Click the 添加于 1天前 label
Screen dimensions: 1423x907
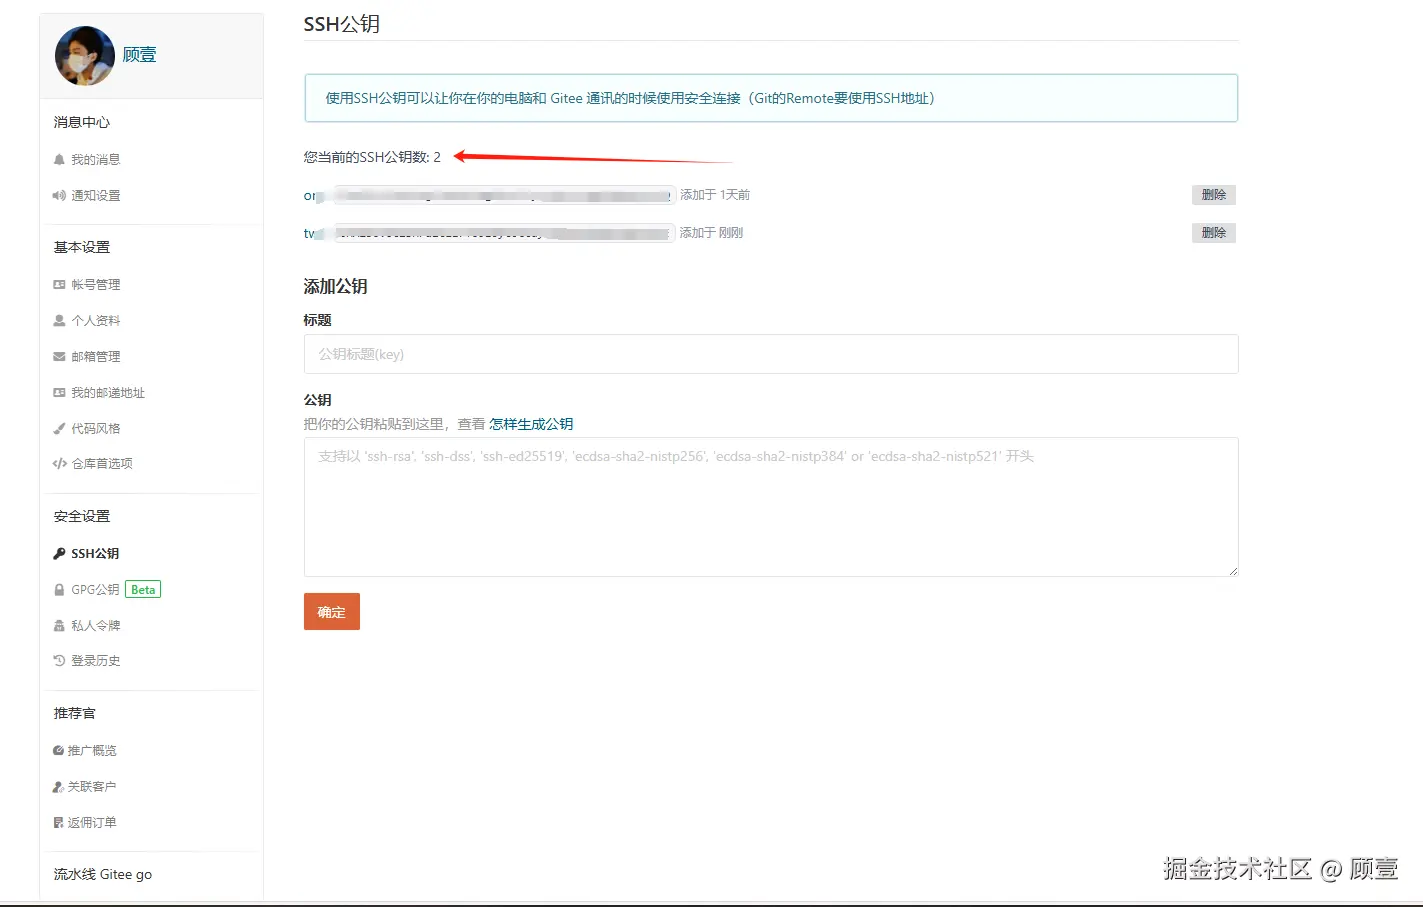coord(715,195)
